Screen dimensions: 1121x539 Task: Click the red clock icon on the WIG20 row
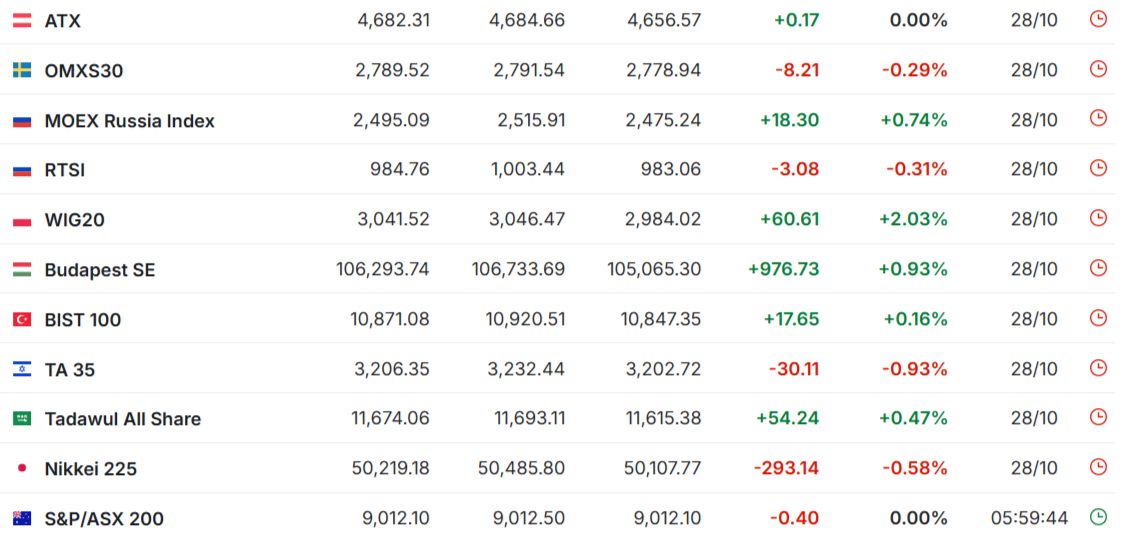(x=1098, y=218)
